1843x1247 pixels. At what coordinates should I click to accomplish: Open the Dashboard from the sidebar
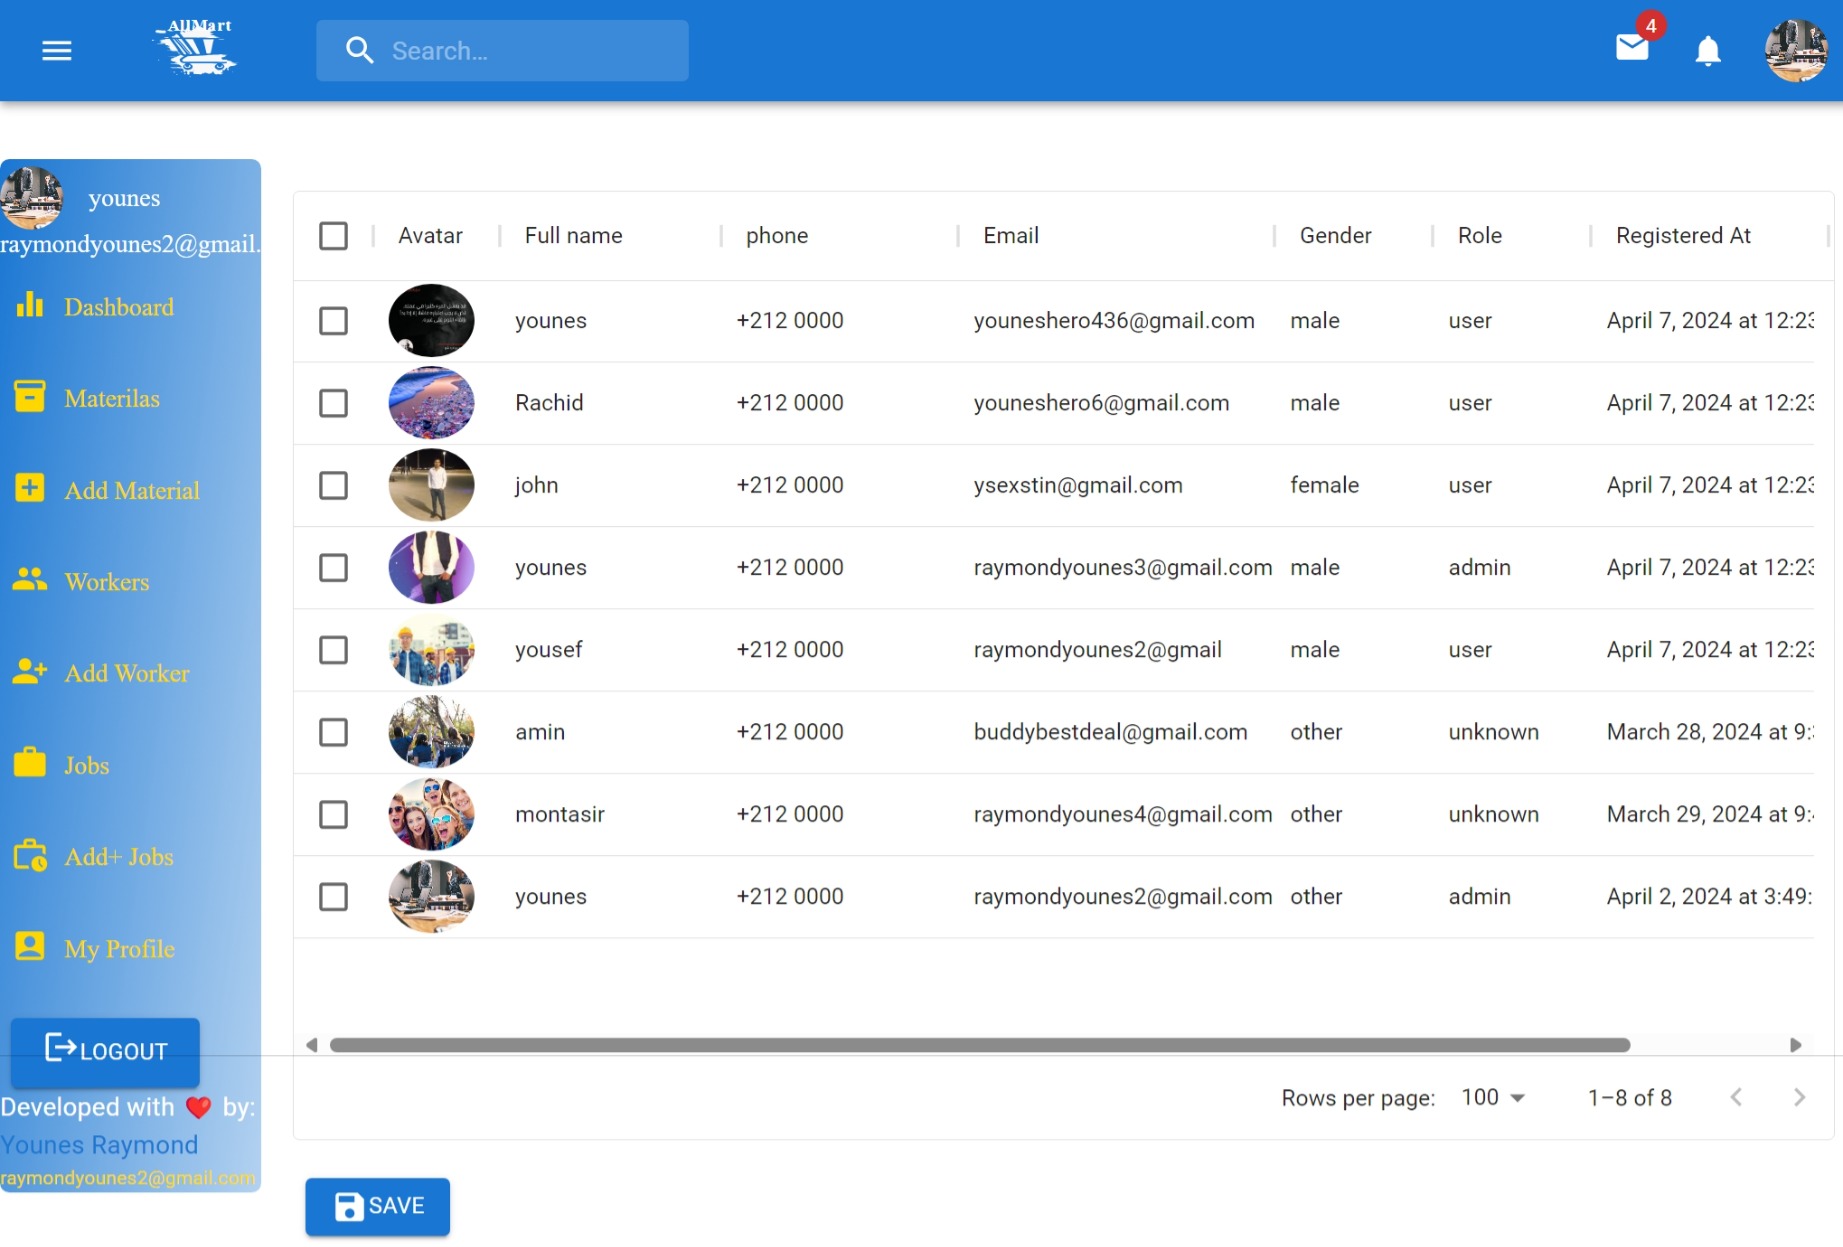(118, 307)
